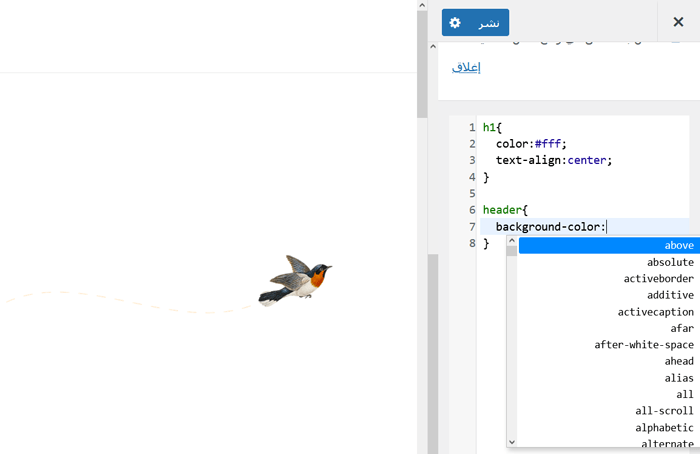Click the line number 5 in gutter
The height and width of the screenshot is (454, 700).
[x=471, y=193]
